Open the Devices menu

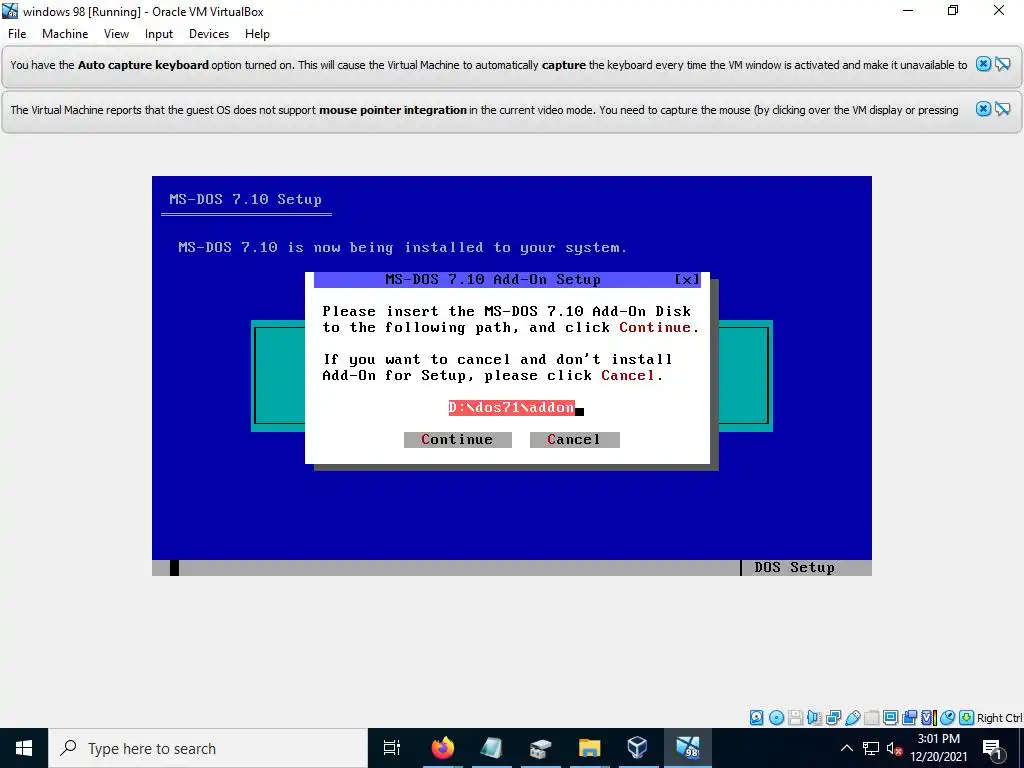point(209,34)
